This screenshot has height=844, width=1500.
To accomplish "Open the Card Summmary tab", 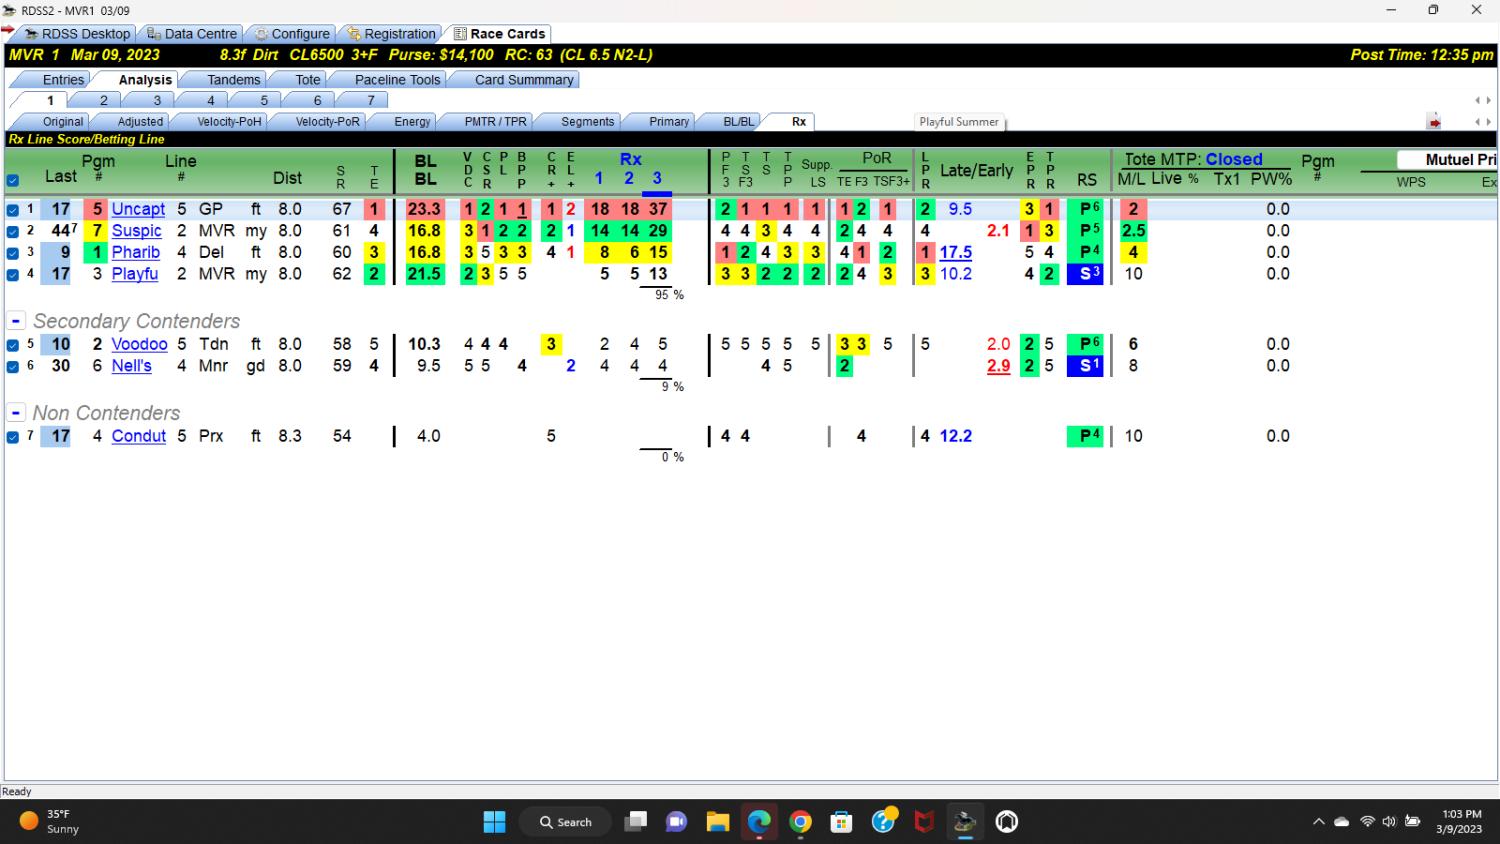I will coord(524,80).
